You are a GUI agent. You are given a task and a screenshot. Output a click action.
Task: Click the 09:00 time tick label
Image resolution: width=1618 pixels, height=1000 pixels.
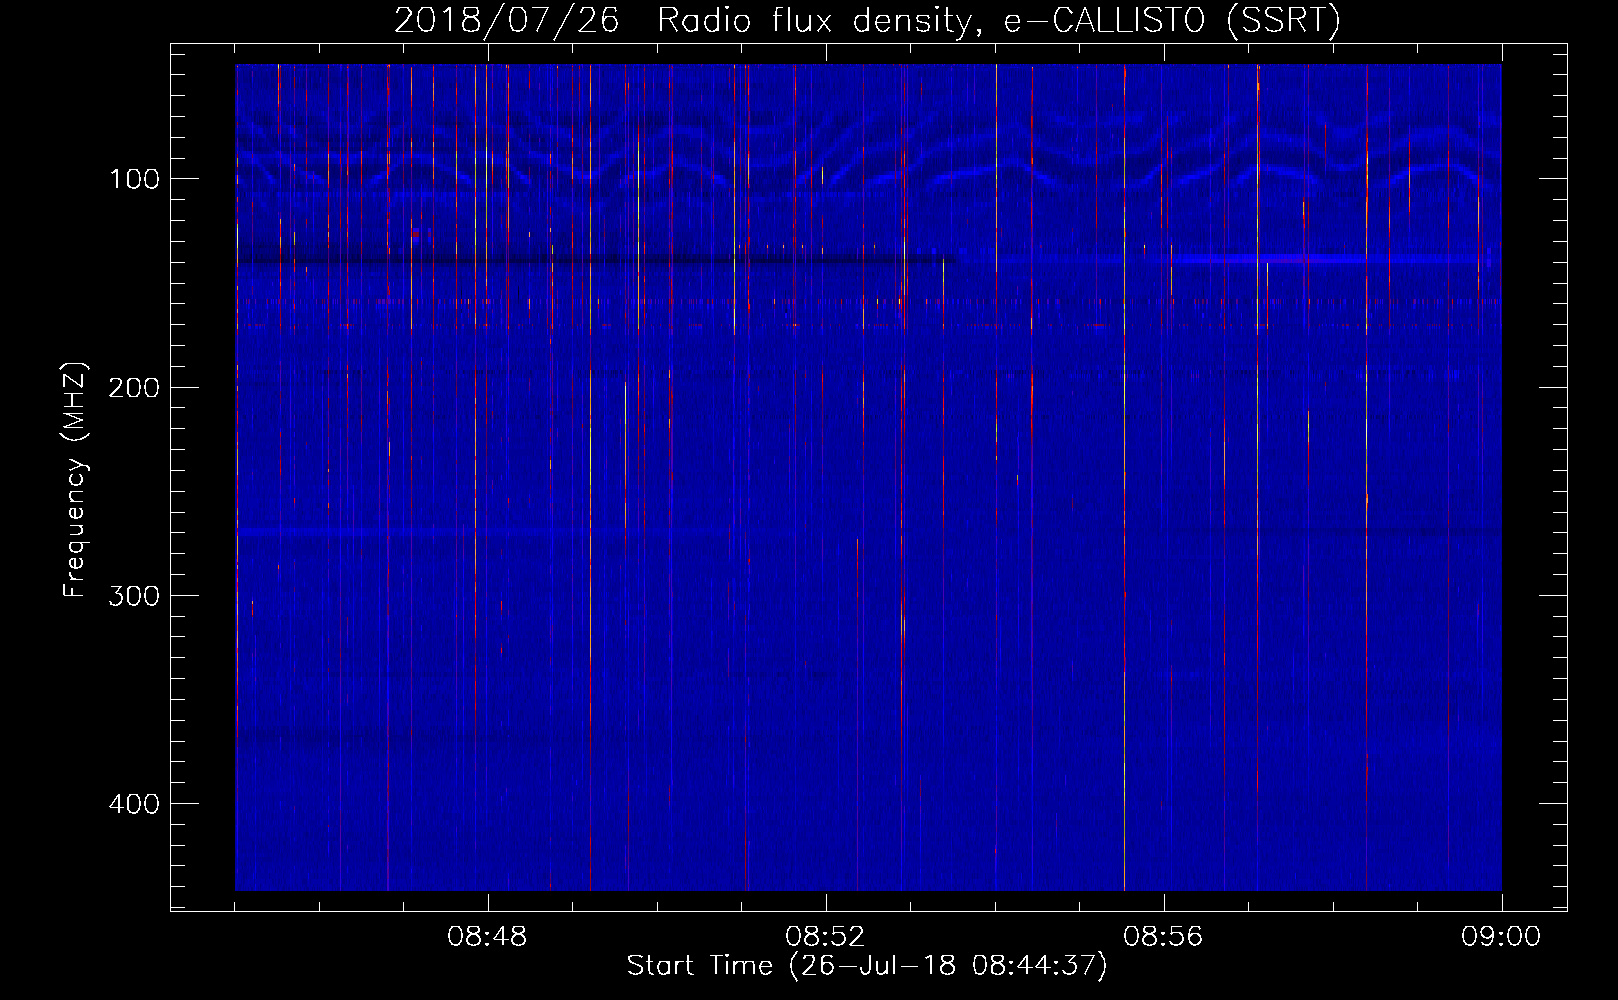pos(1501,937)
